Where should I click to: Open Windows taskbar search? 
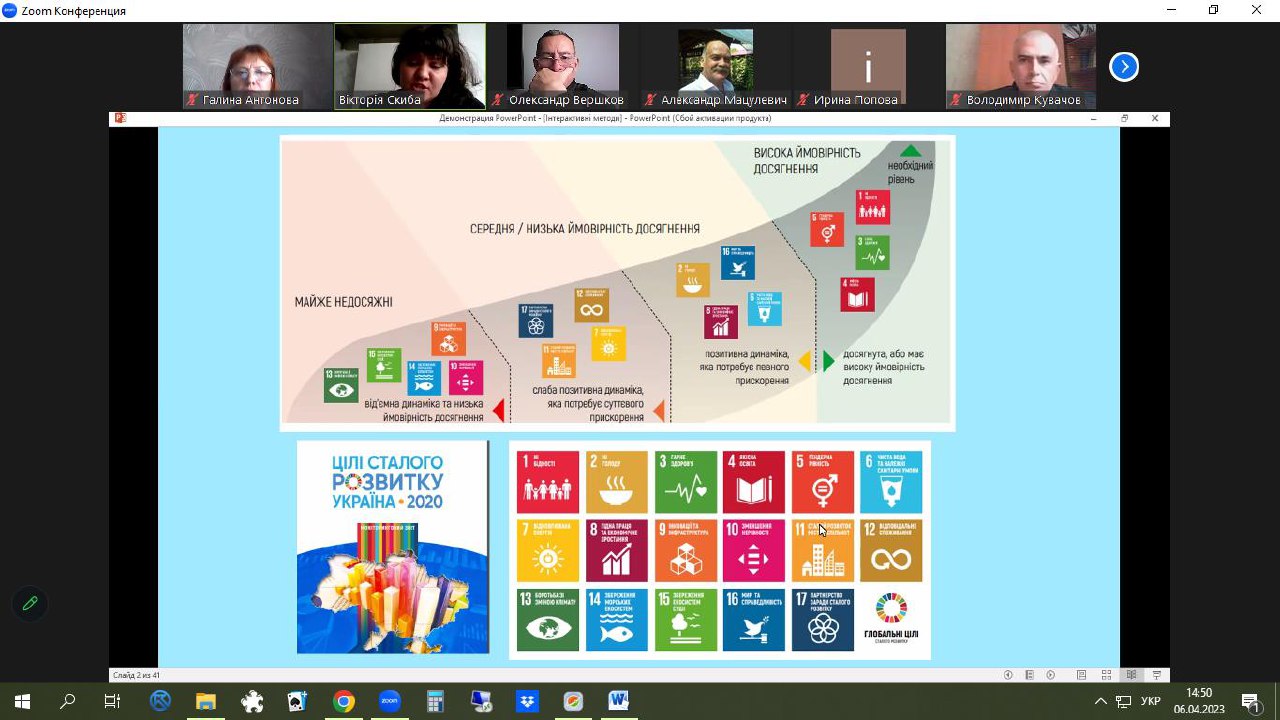tap(68, 701)
